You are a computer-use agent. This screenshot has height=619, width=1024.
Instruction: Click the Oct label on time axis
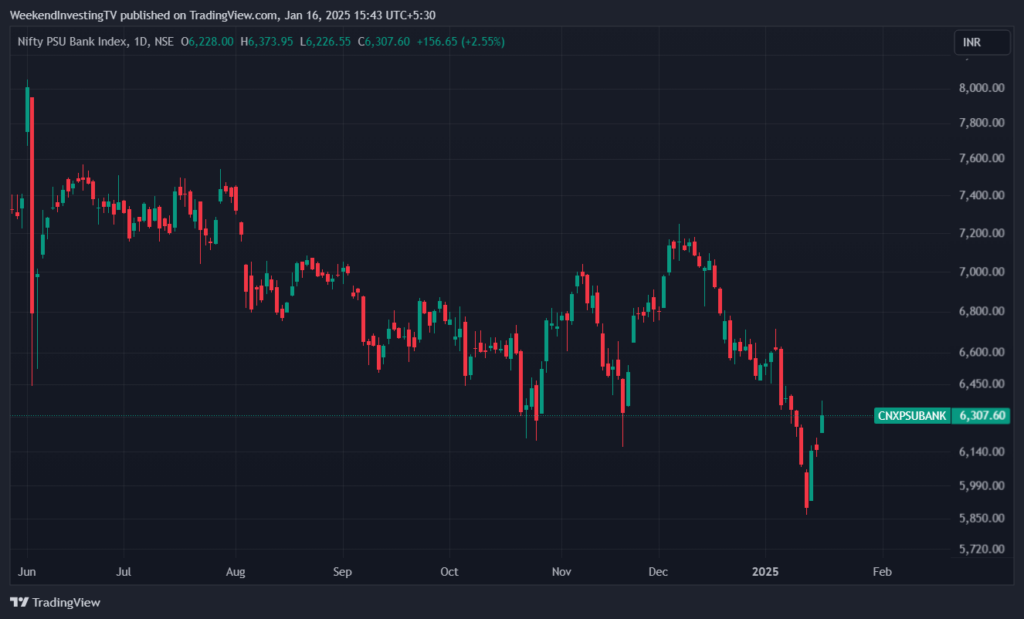[x=449, y=572]
